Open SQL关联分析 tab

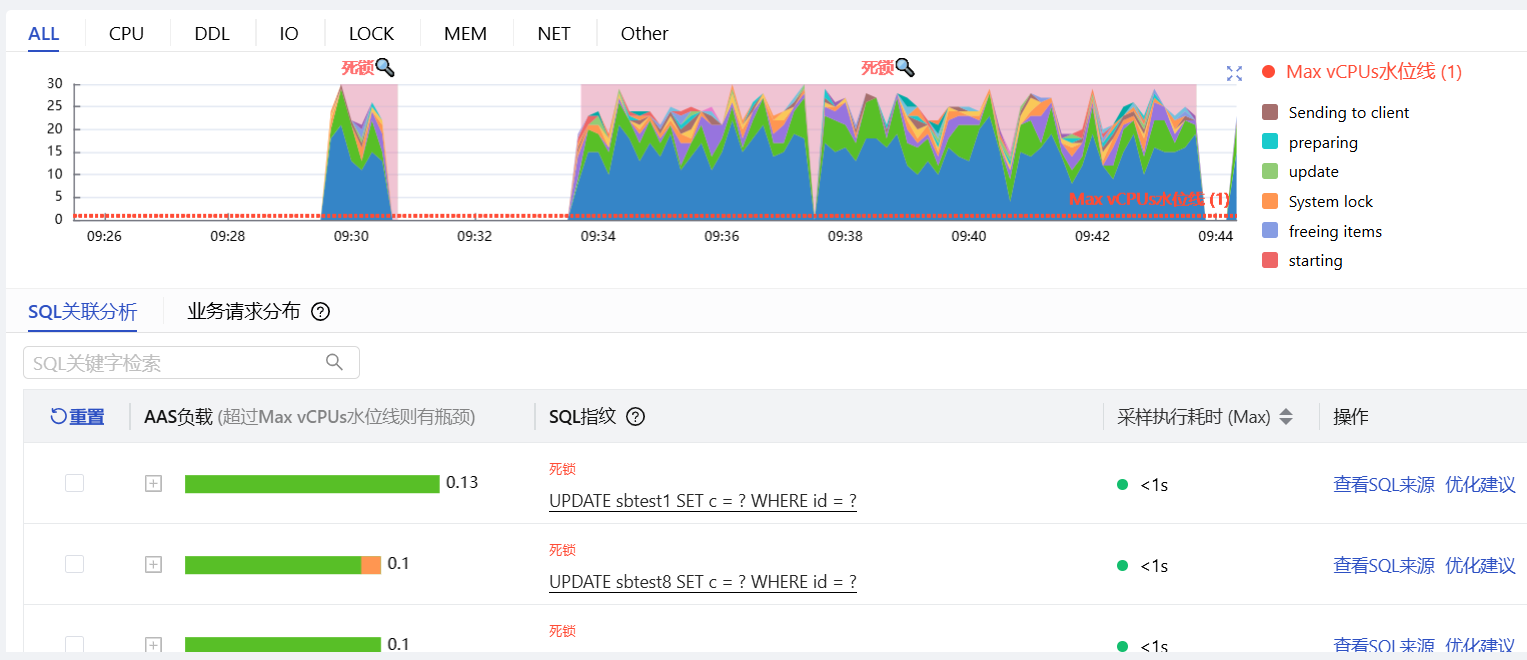click(82, 311)
